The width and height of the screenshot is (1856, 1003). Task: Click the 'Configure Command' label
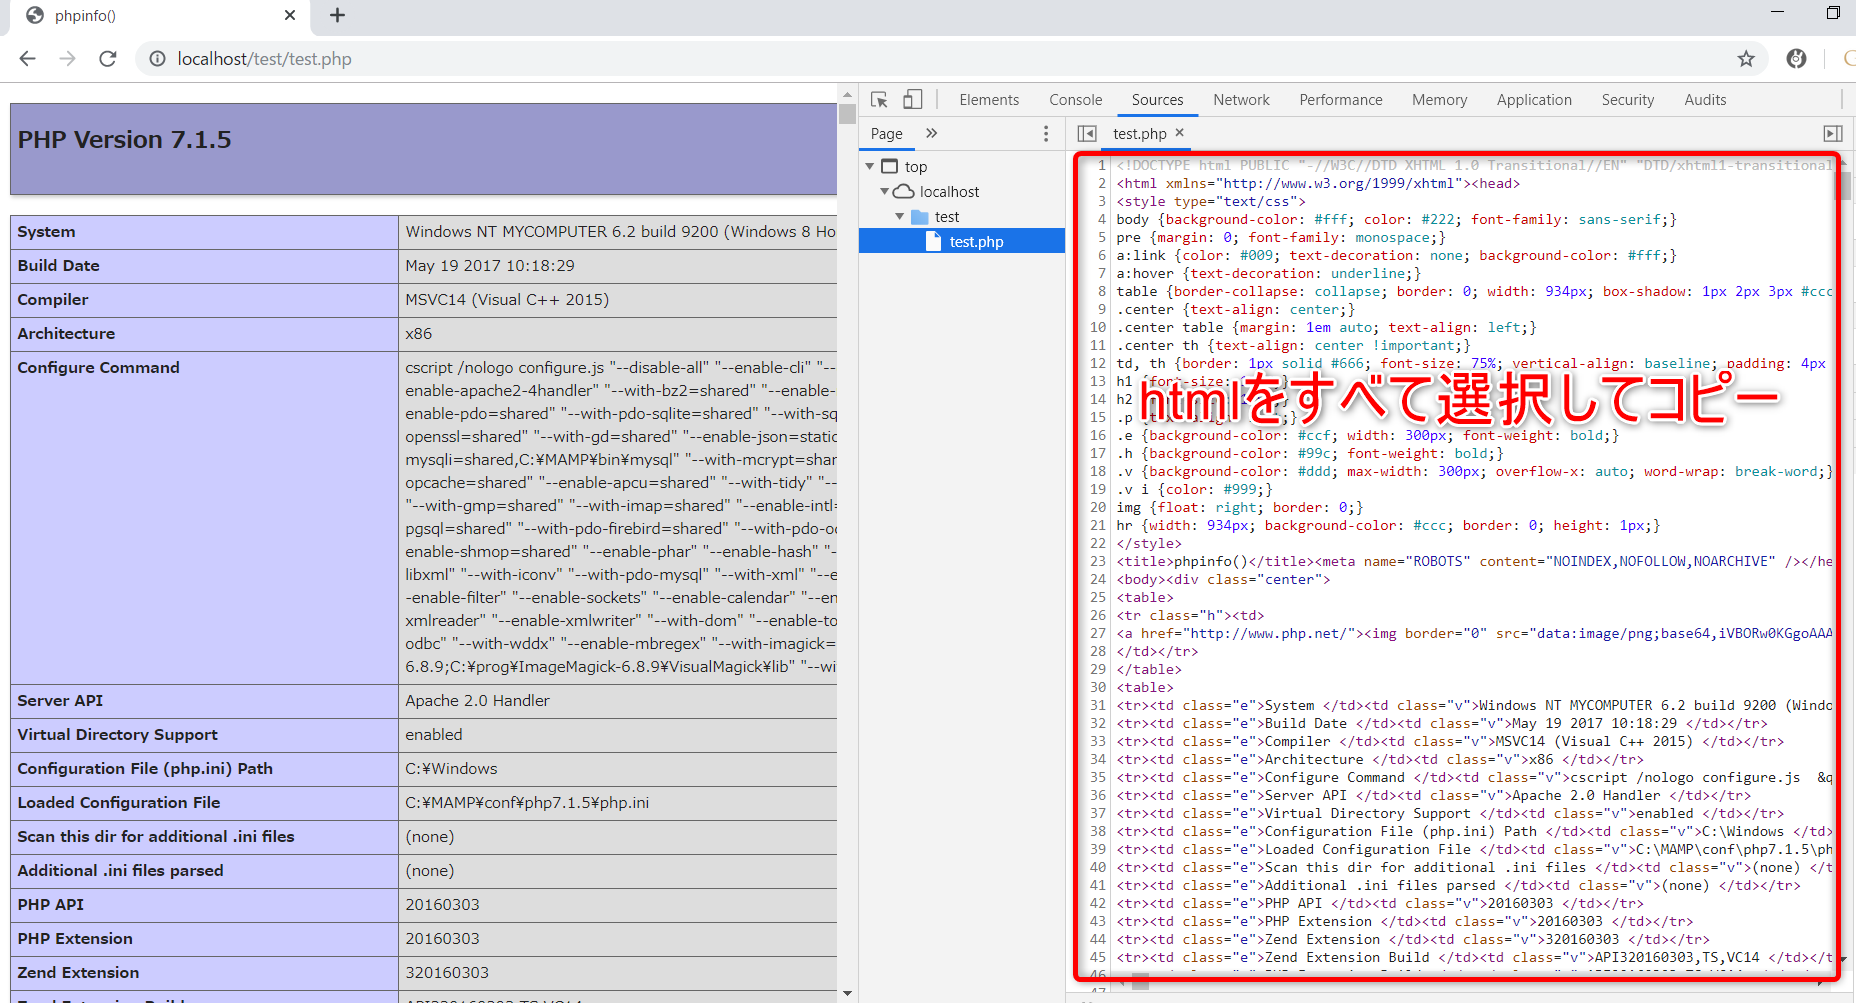click(98, 368)
